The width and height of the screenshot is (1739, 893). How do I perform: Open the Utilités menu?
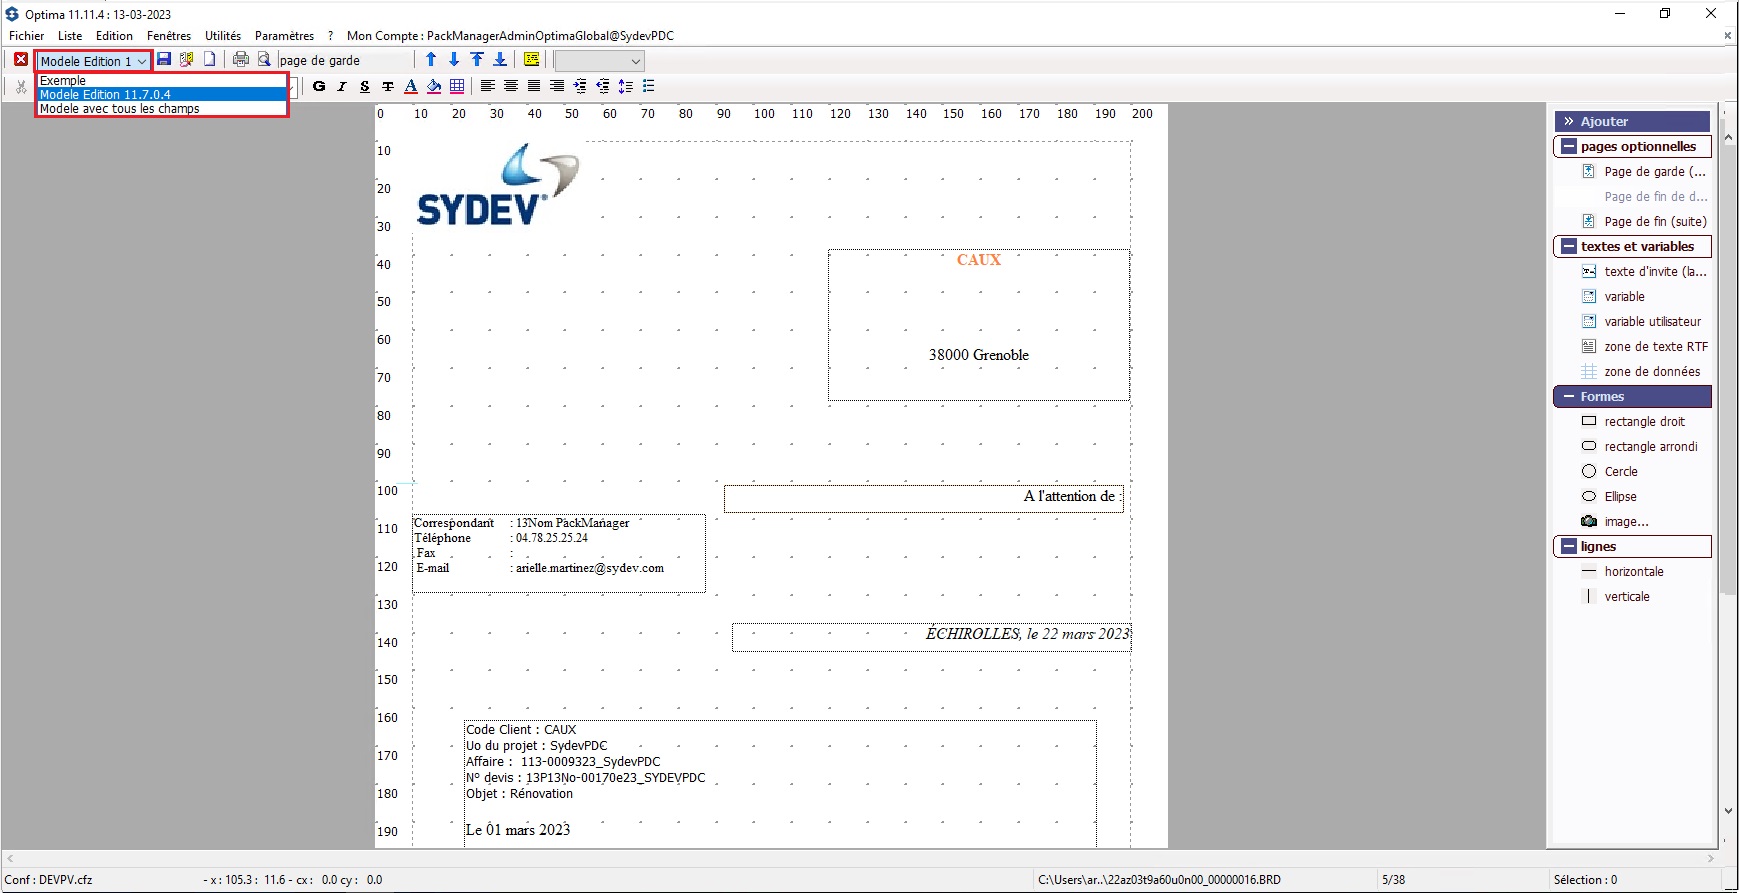[223, 35]
